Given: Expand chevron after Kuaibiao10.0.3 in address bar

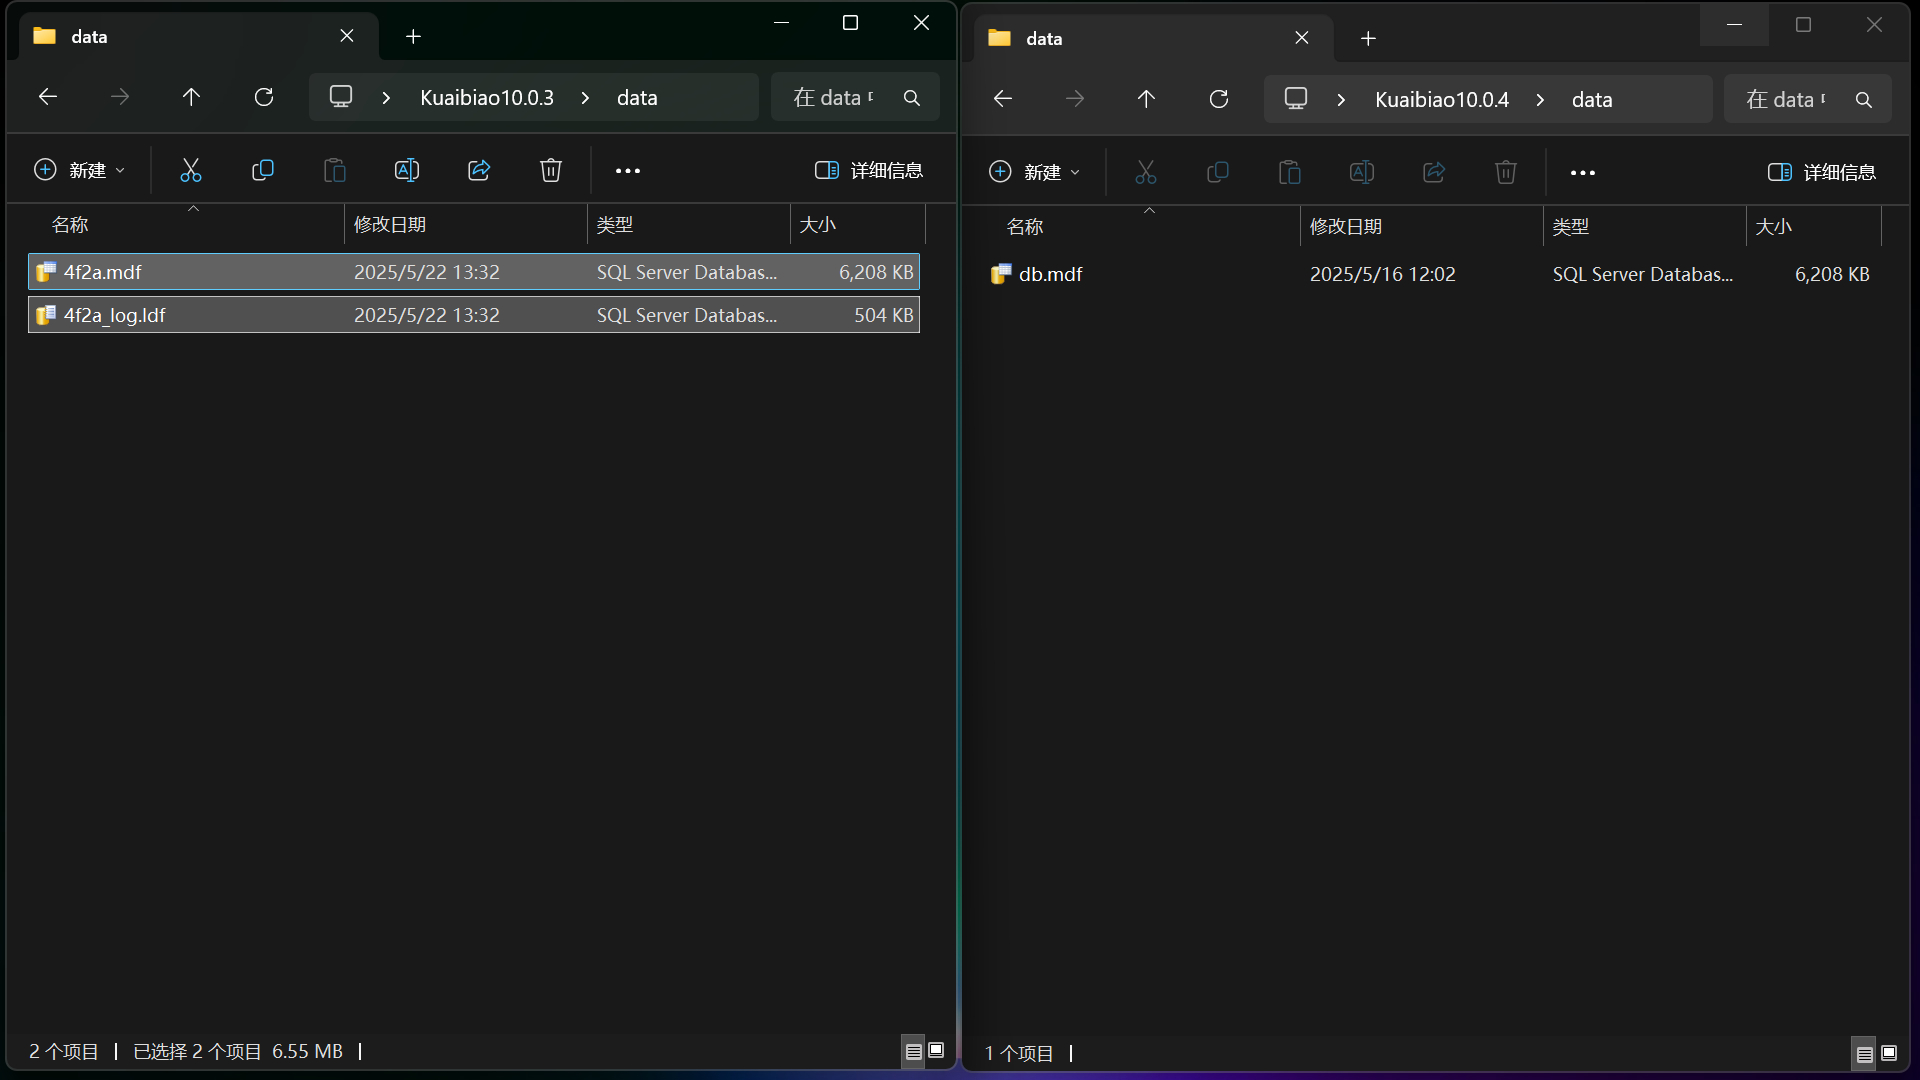Looking at the screenshot, I should pos(585,98).
